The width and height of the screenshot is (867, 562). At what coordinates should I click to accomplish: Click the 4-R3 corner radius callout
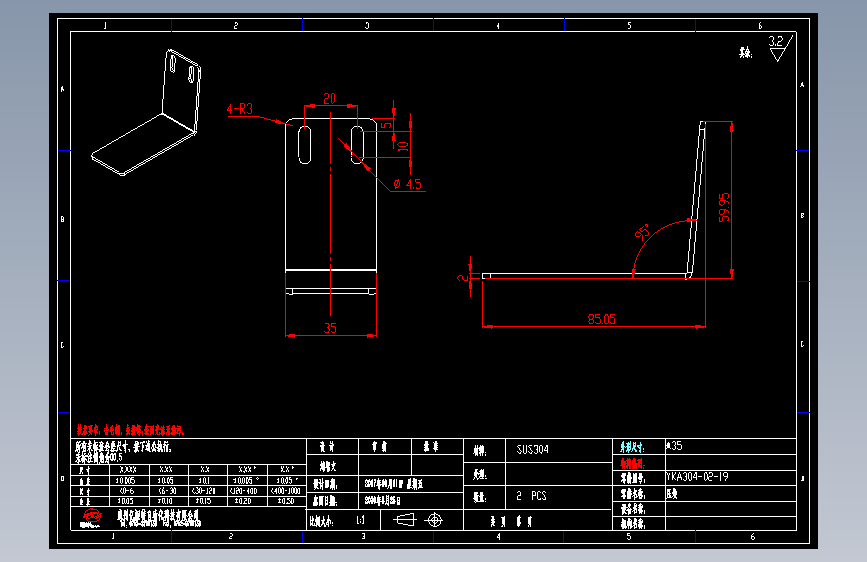click(x=239, y=109)
